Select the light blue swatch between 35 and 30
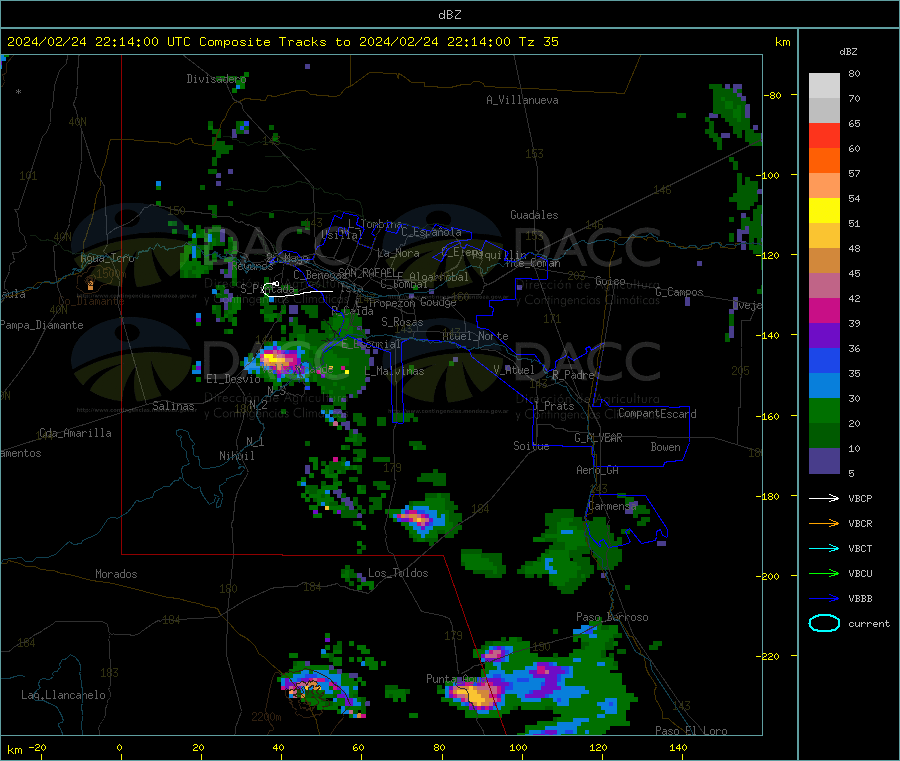900x761 pixels. (x=824, y=386)
